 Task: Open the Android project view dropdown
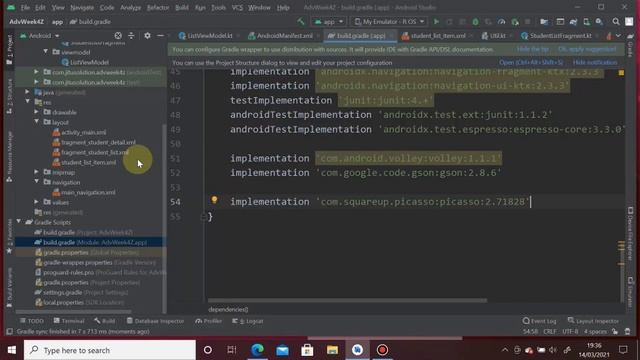pos(40,36)
